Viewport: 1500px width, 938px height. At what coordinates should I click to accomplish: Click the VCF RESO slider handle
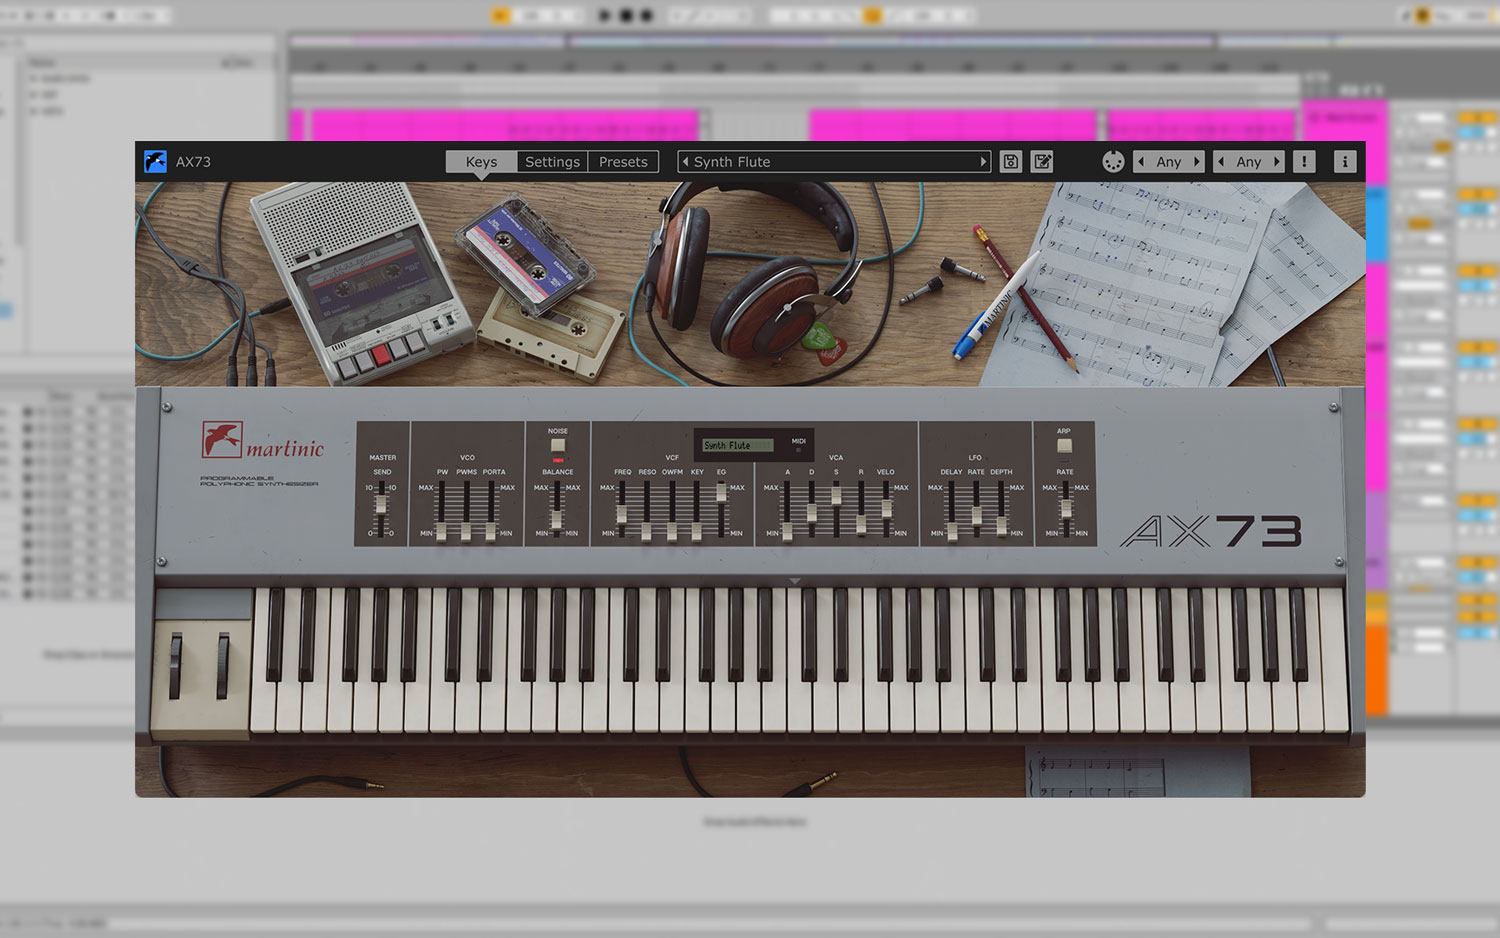pyautogui.click(x=646, y=531)
